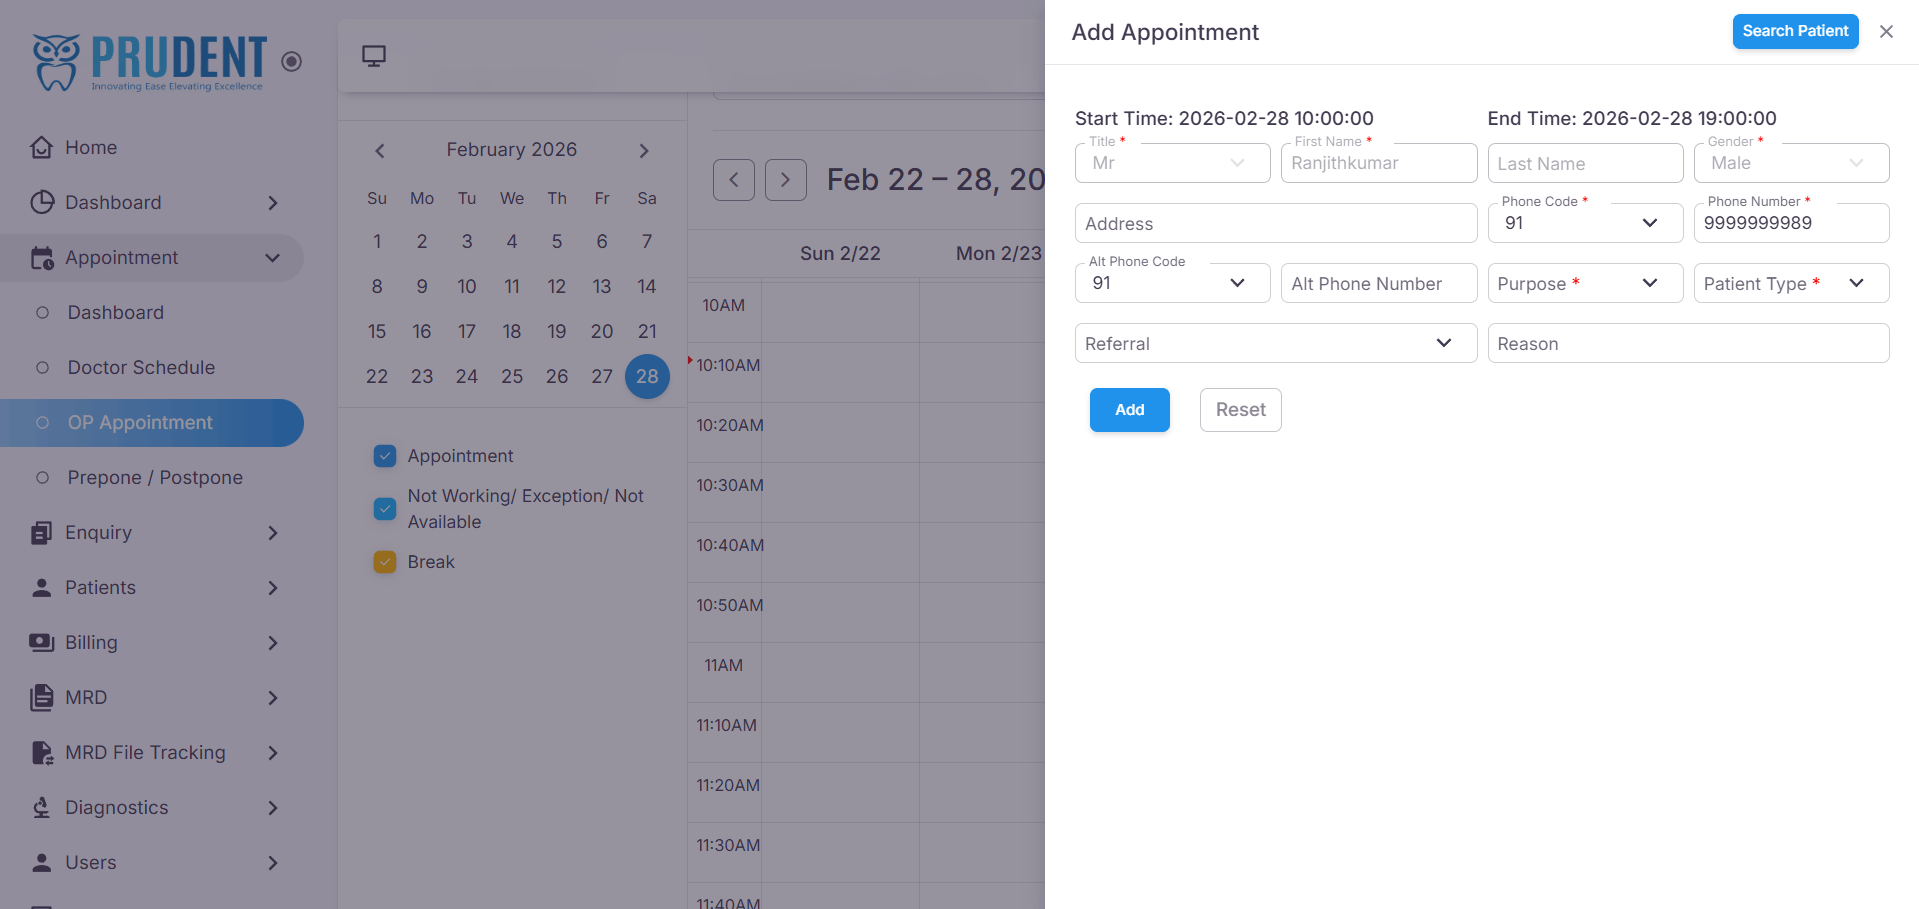The height and width of the screenshot is (909, 1919).
Task: Select date 28 in mini calendar
Action: [647, 377]
